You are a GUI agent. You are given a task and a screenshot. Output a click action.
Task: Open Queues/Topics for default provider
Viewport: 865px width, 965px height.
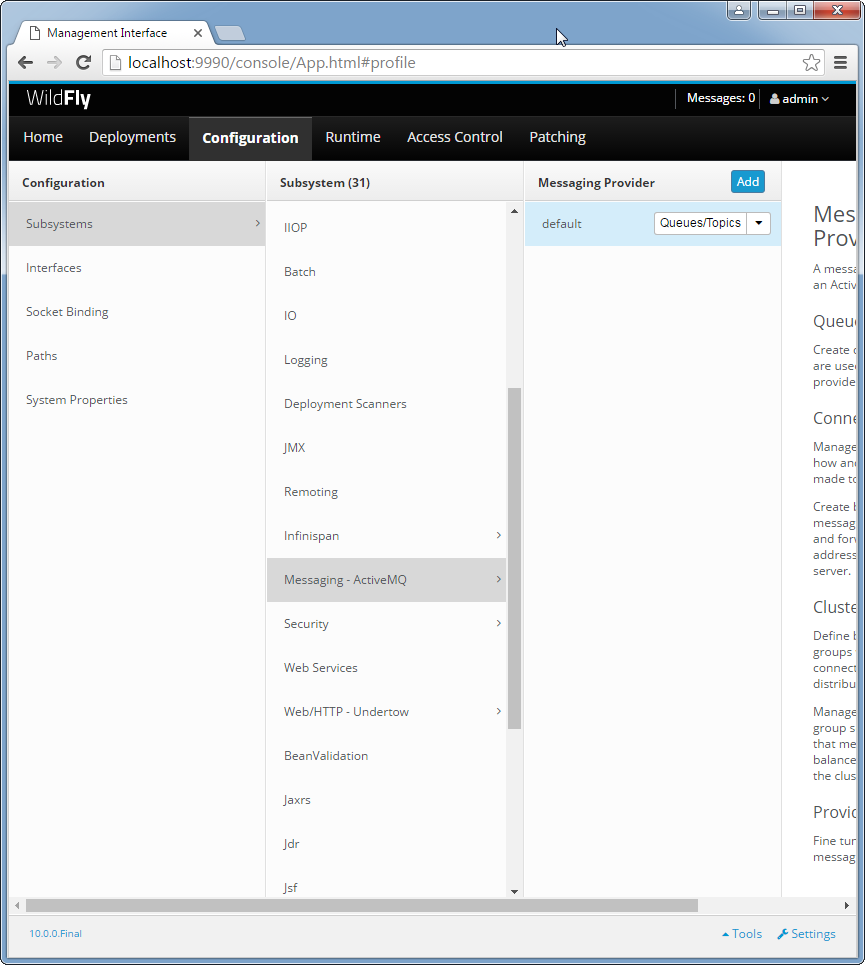click(700, 223)
